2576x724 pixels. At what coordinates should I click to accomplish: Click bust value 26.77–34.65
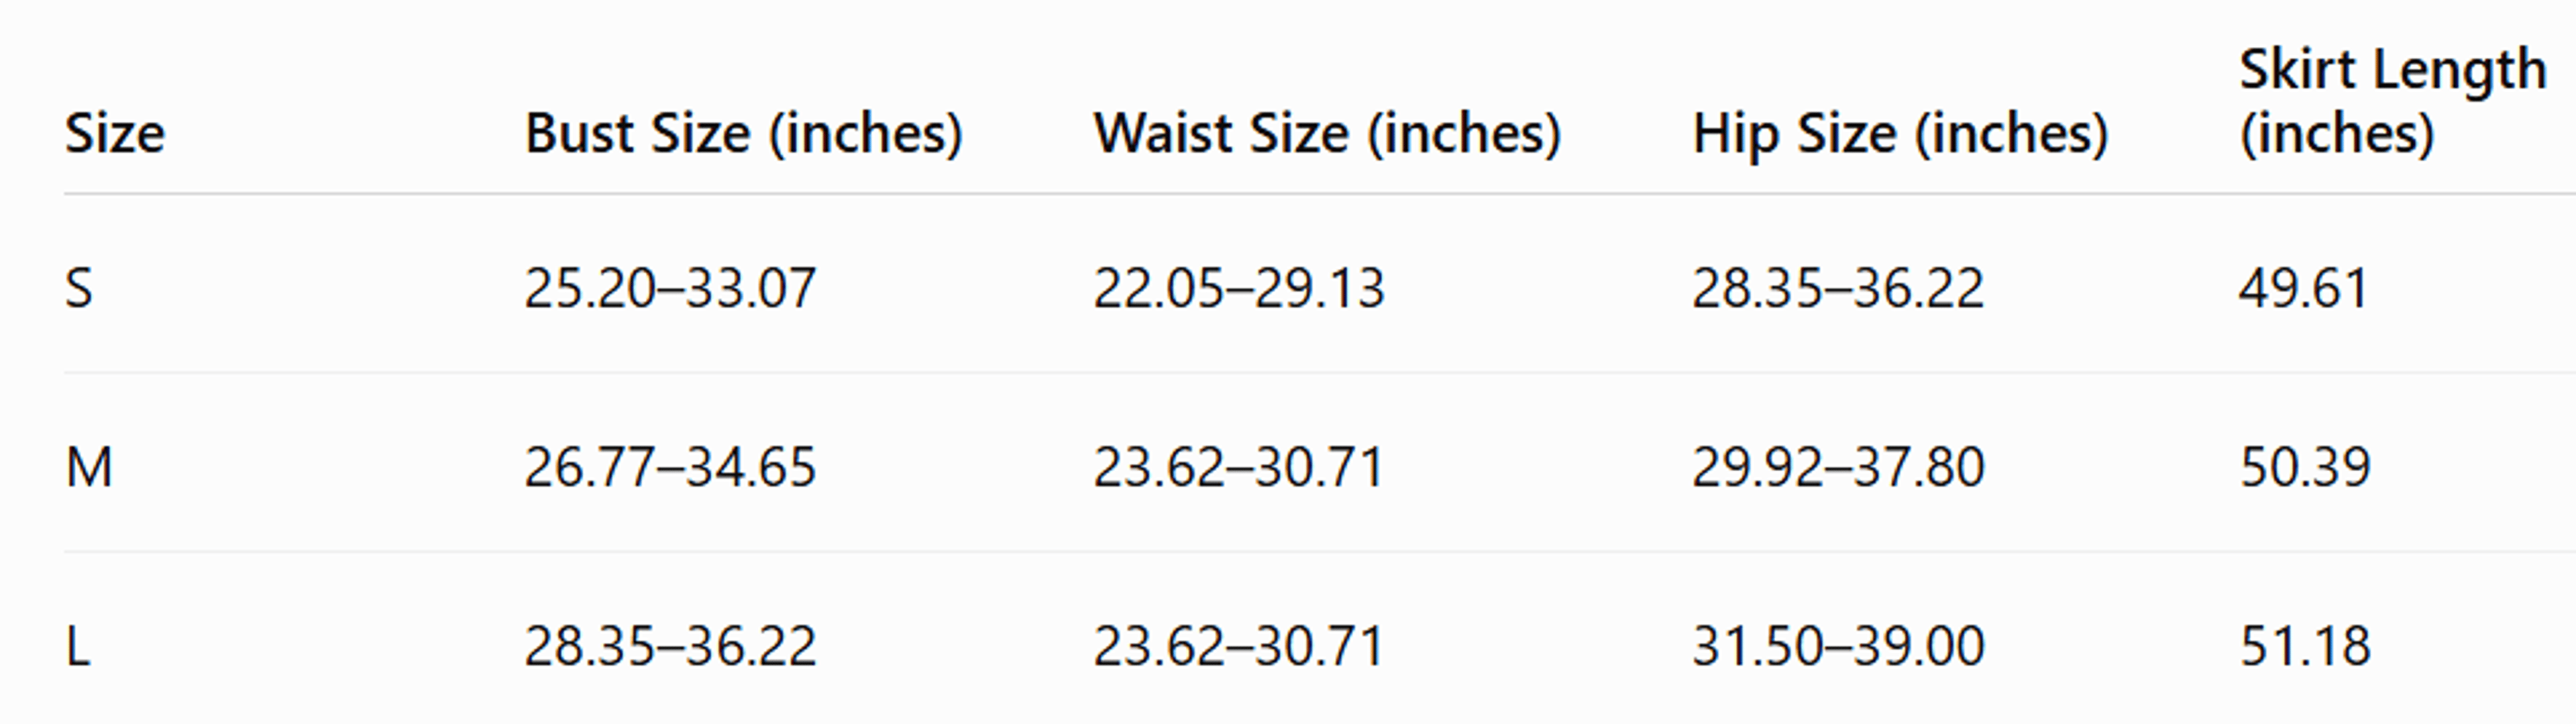[670, 467]
